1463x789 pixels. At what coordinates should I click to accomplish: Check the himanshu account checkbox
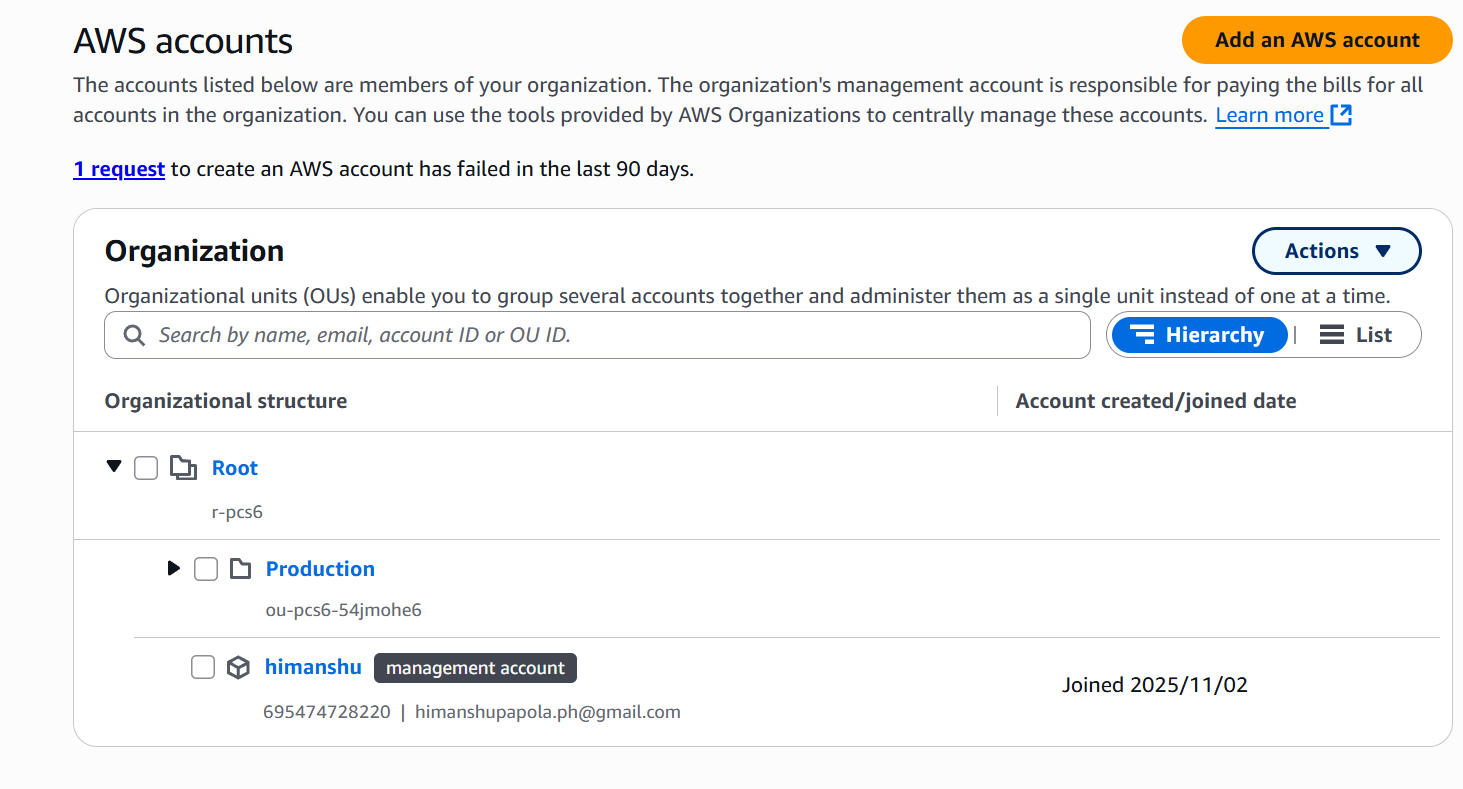tap(203, 667)
